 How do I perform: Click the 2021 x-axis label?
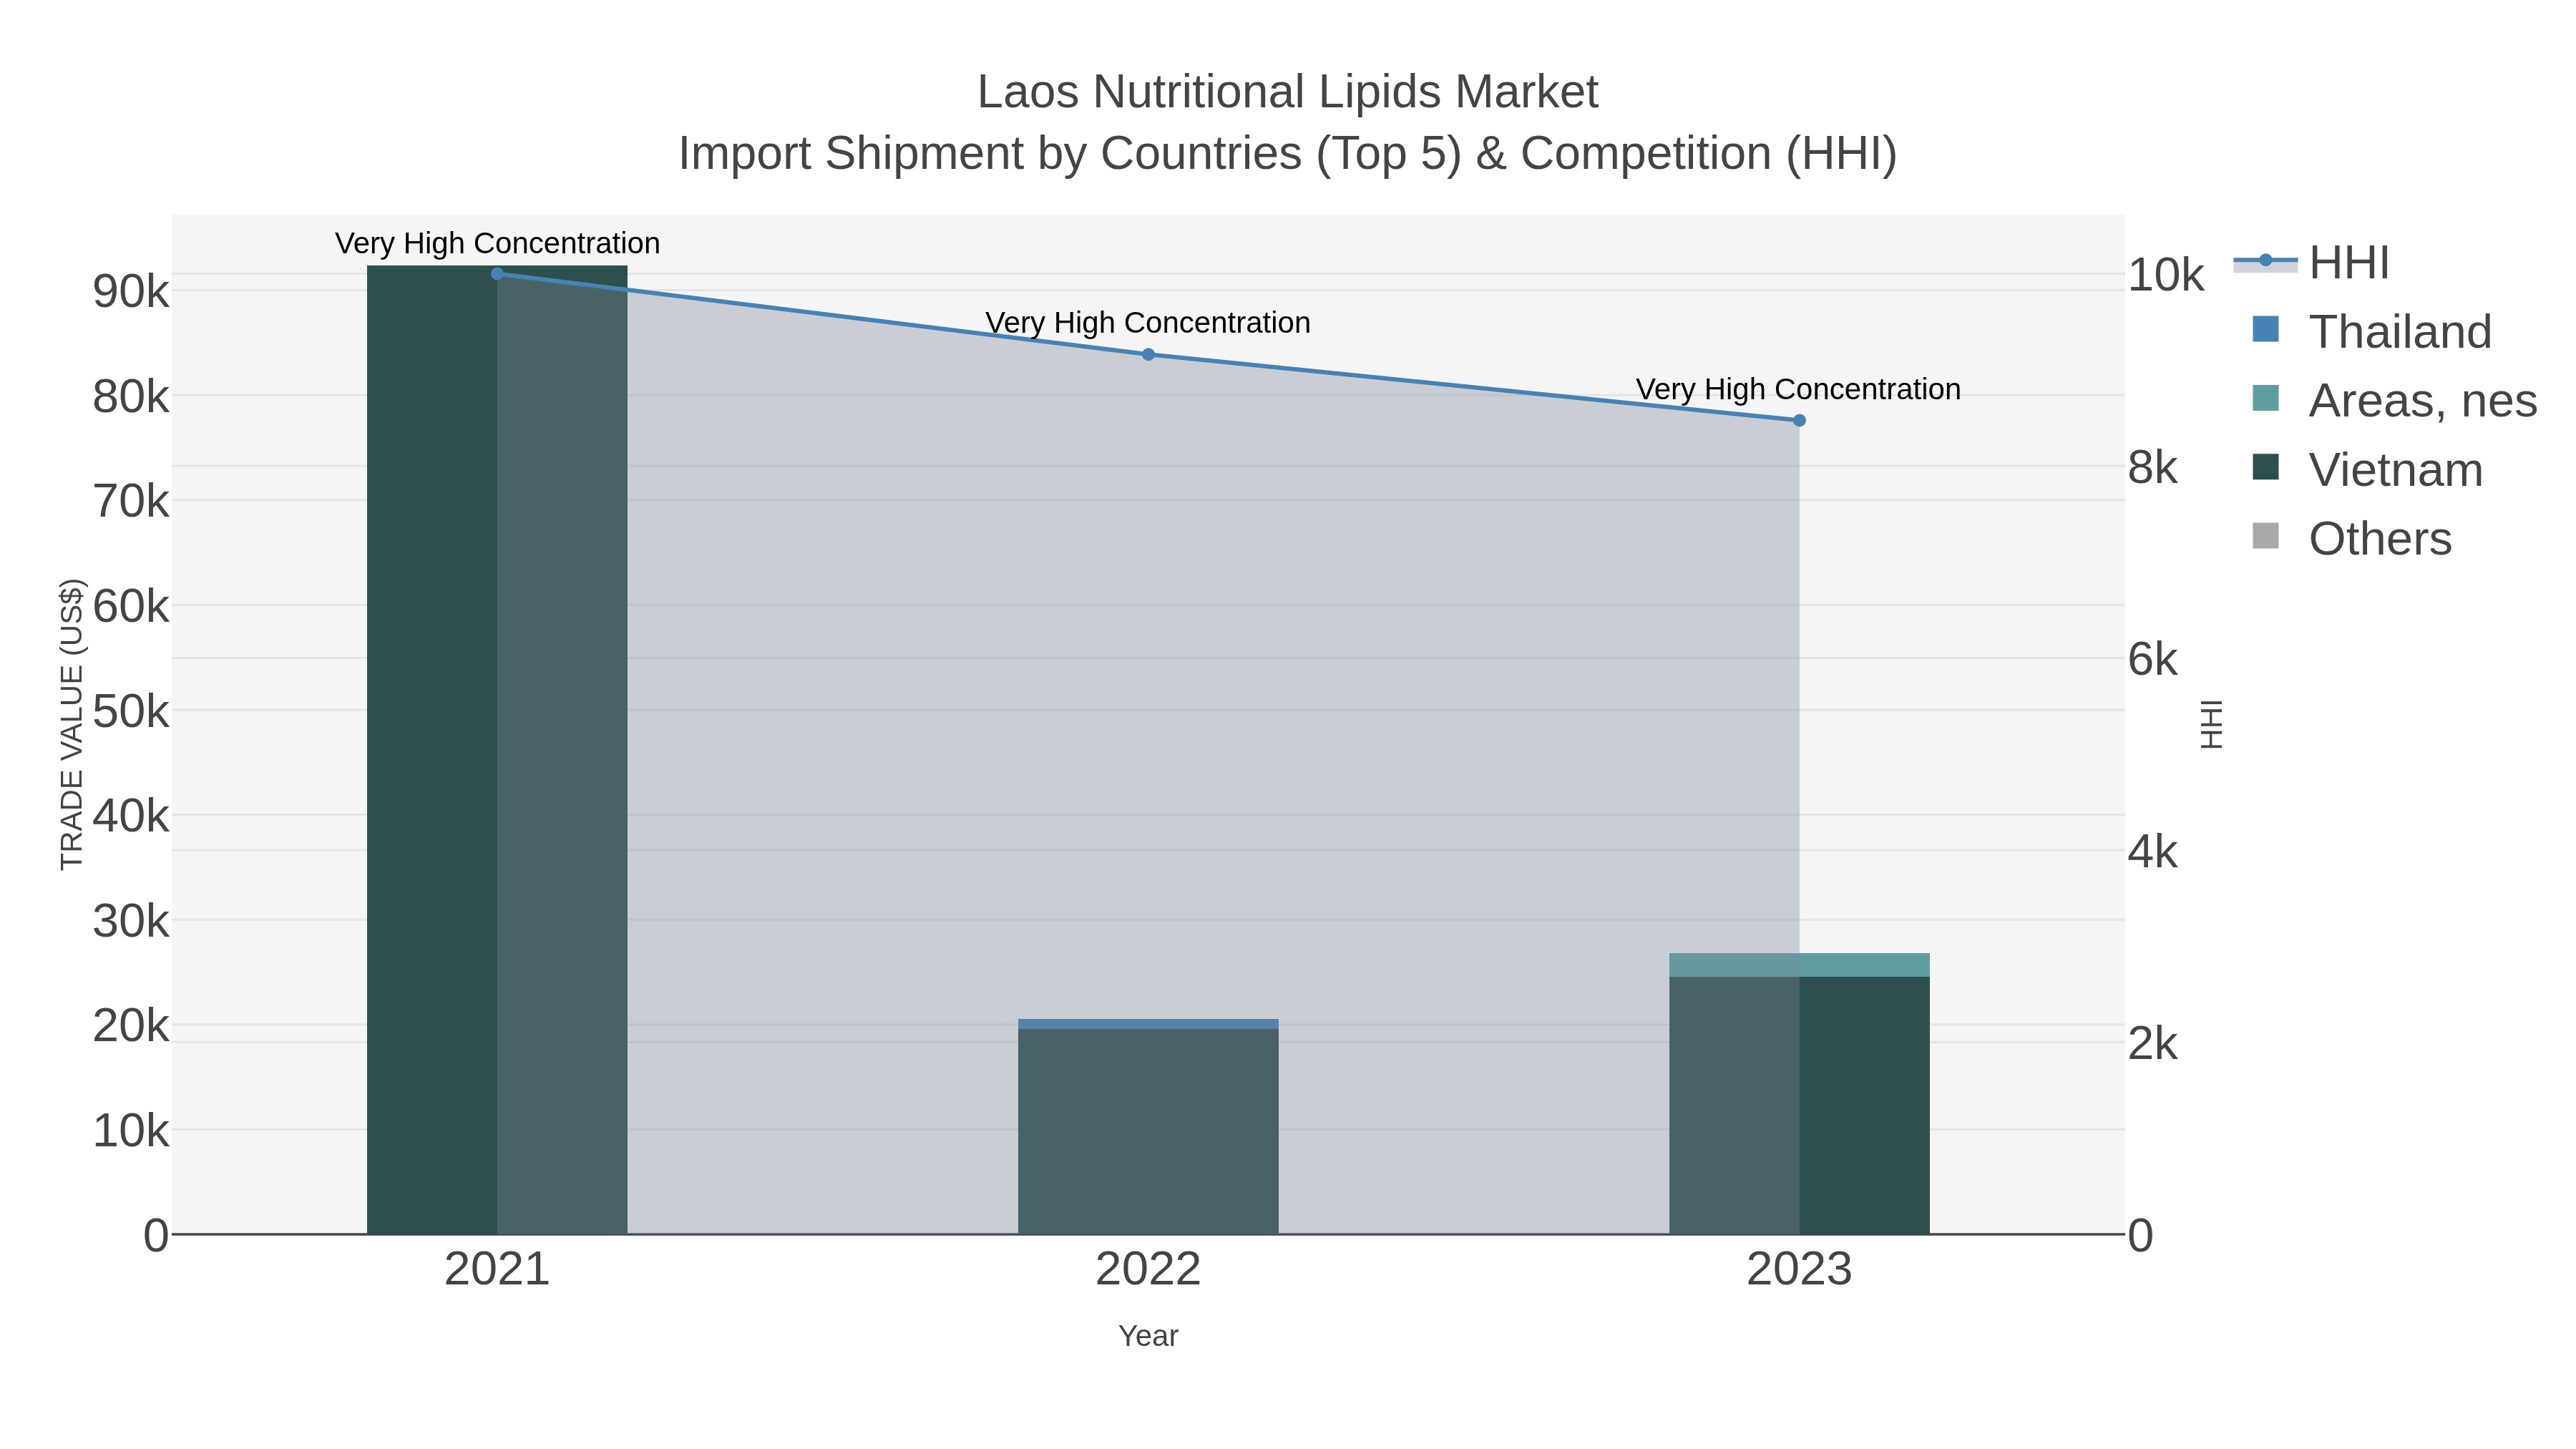[x=497, y=1270]
